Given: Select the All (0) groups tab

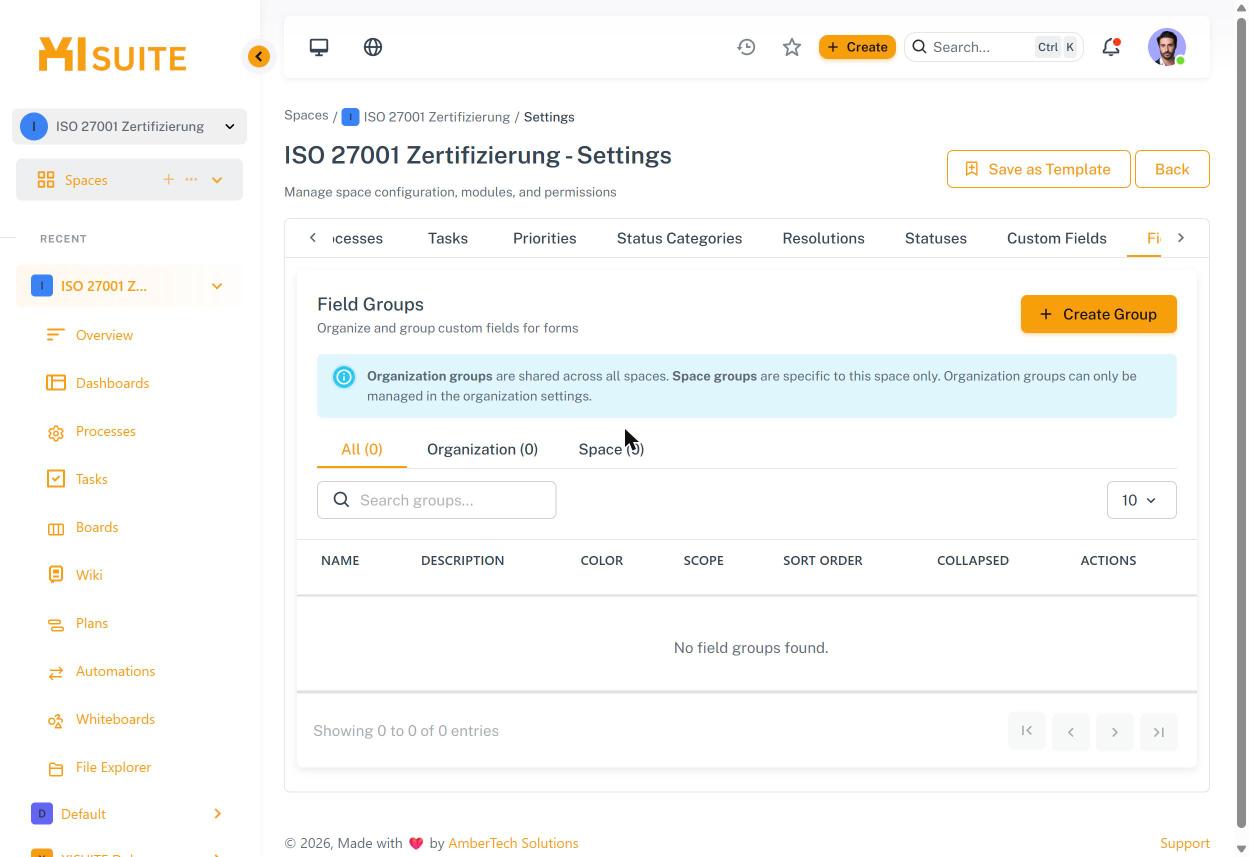Looking at the screenshot, I should [361, 449].
